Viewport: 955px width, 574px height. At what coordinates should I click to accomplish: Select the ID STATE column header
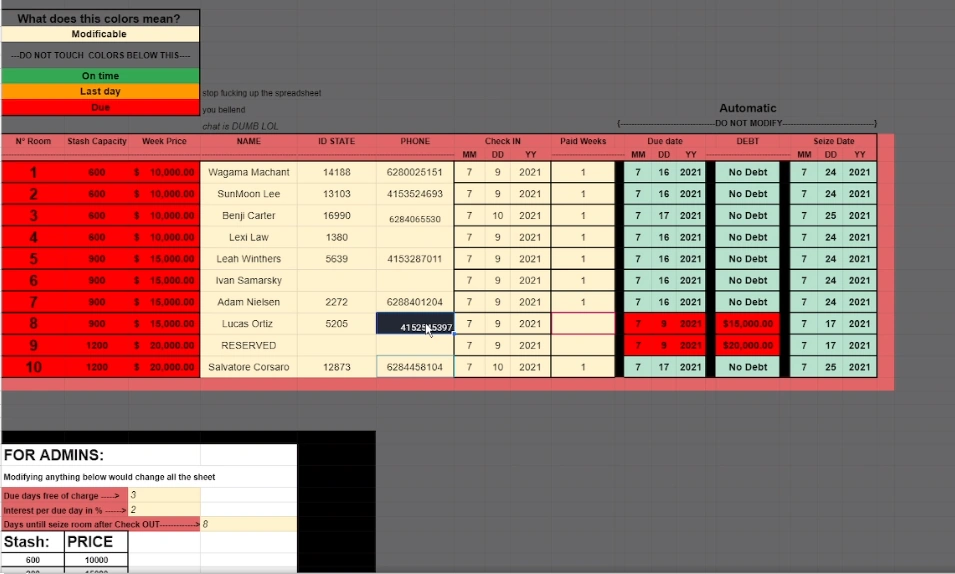336,141
